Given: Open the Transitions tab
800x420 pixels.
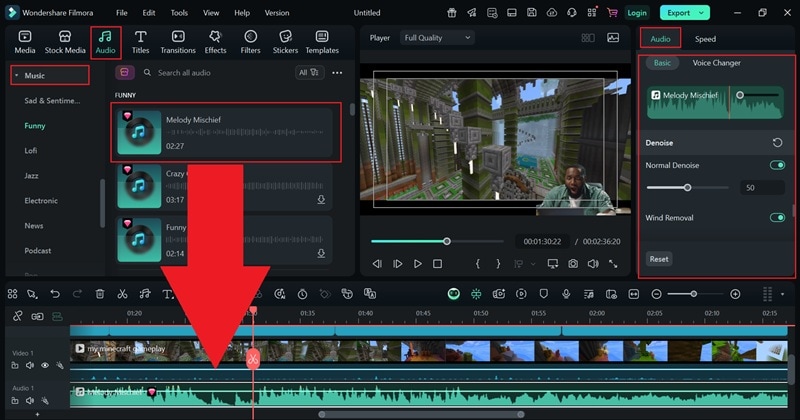Looking at the screenshot, I should 178,42.
